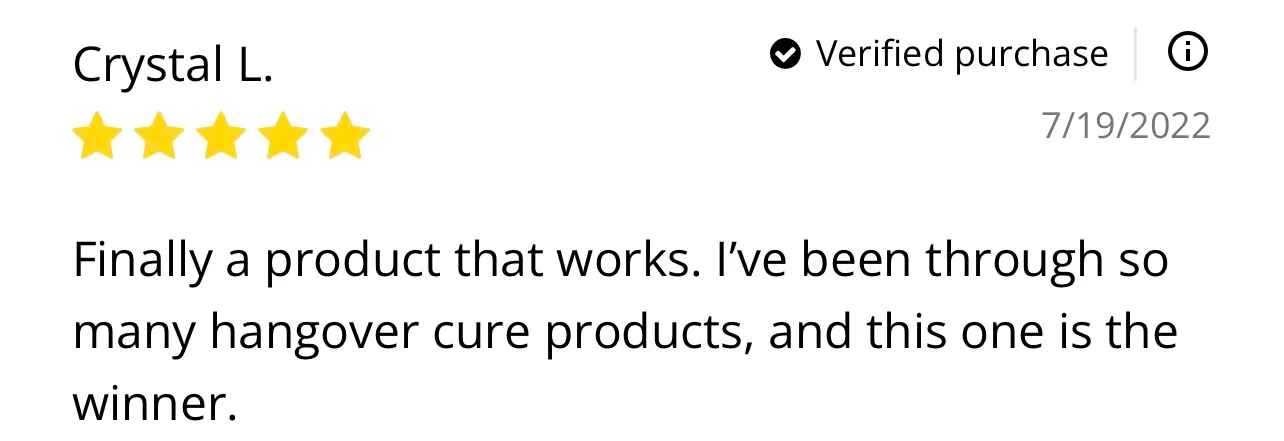Image resolution: width=1284 pixels, height=441 pixels.
Task: Click the reviewer's last initial "L."
Action: click(x=253, y=66)
